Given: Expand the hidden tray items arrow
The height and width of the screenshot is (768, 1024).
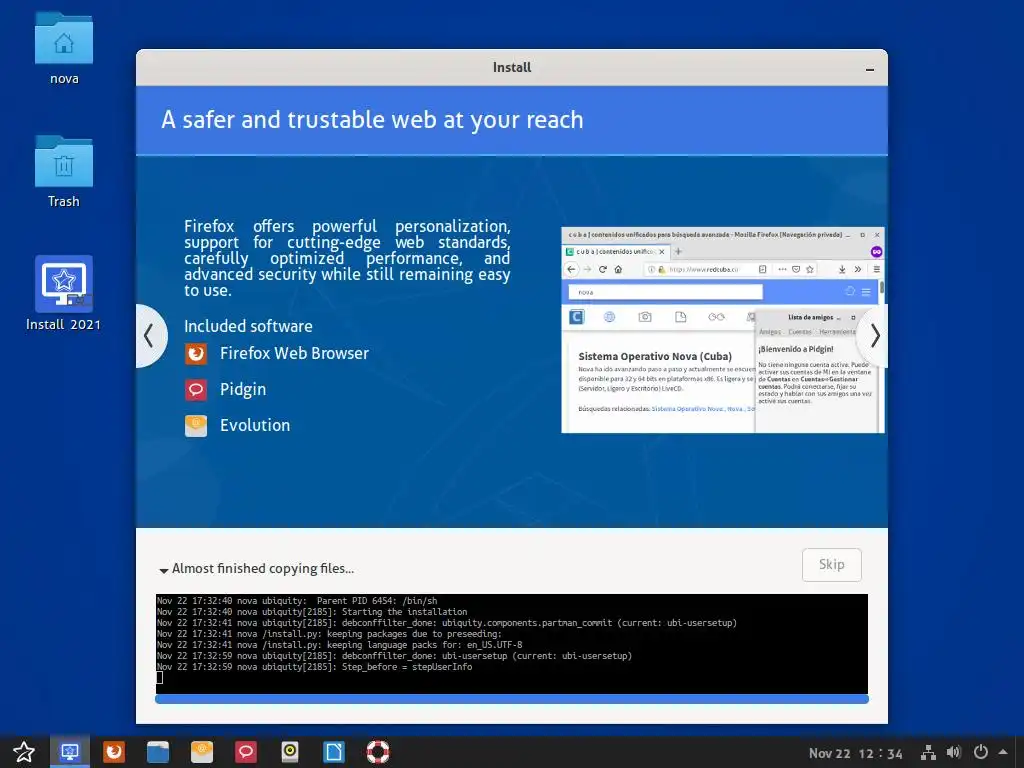Looking at the screenshot, I should click(1003, 752).
